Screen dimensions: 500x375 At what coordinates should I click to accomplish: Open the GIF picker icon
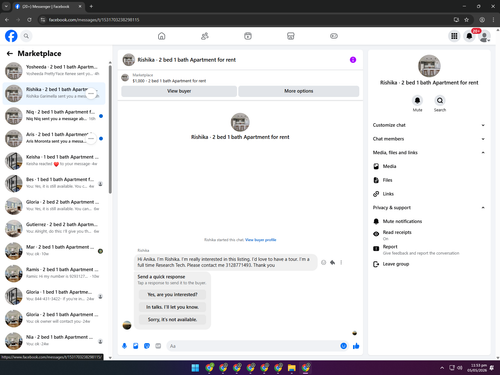[x=158, y=346]
